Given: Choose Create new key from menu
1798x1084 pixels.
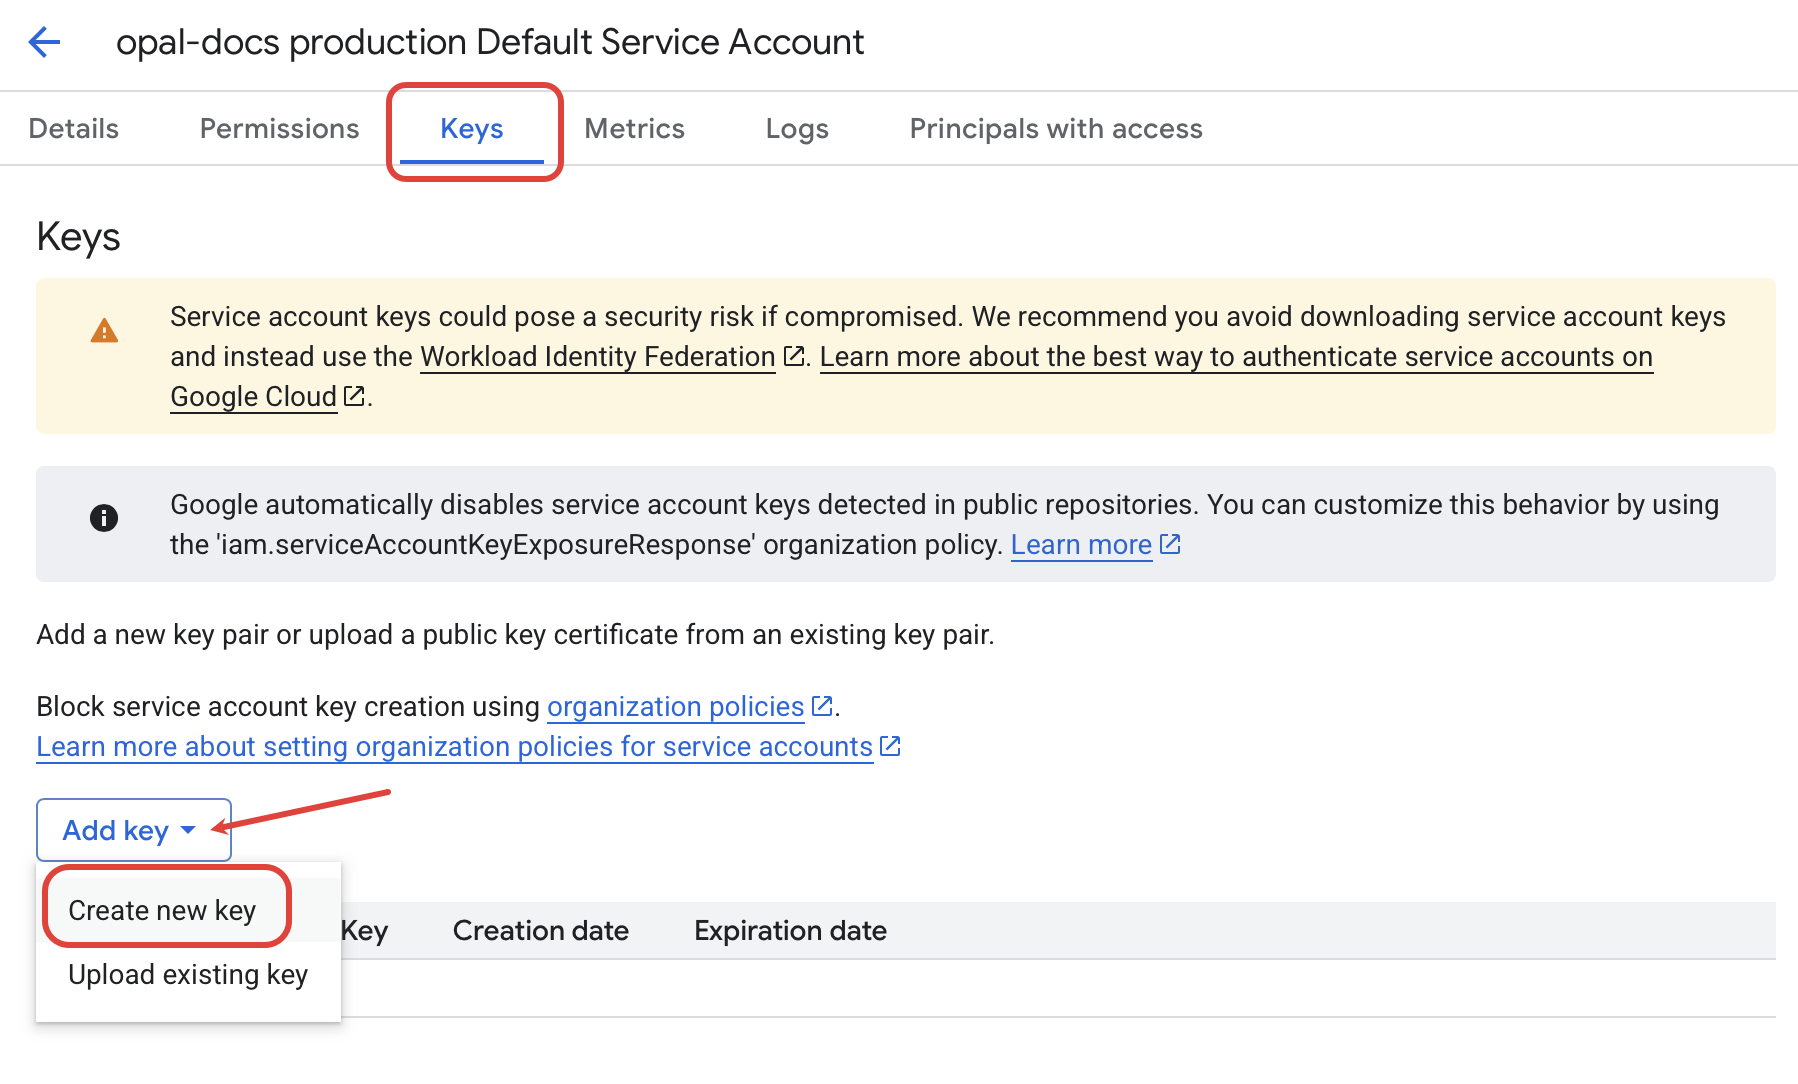Looking at the screenshot, I should [162, 910].
